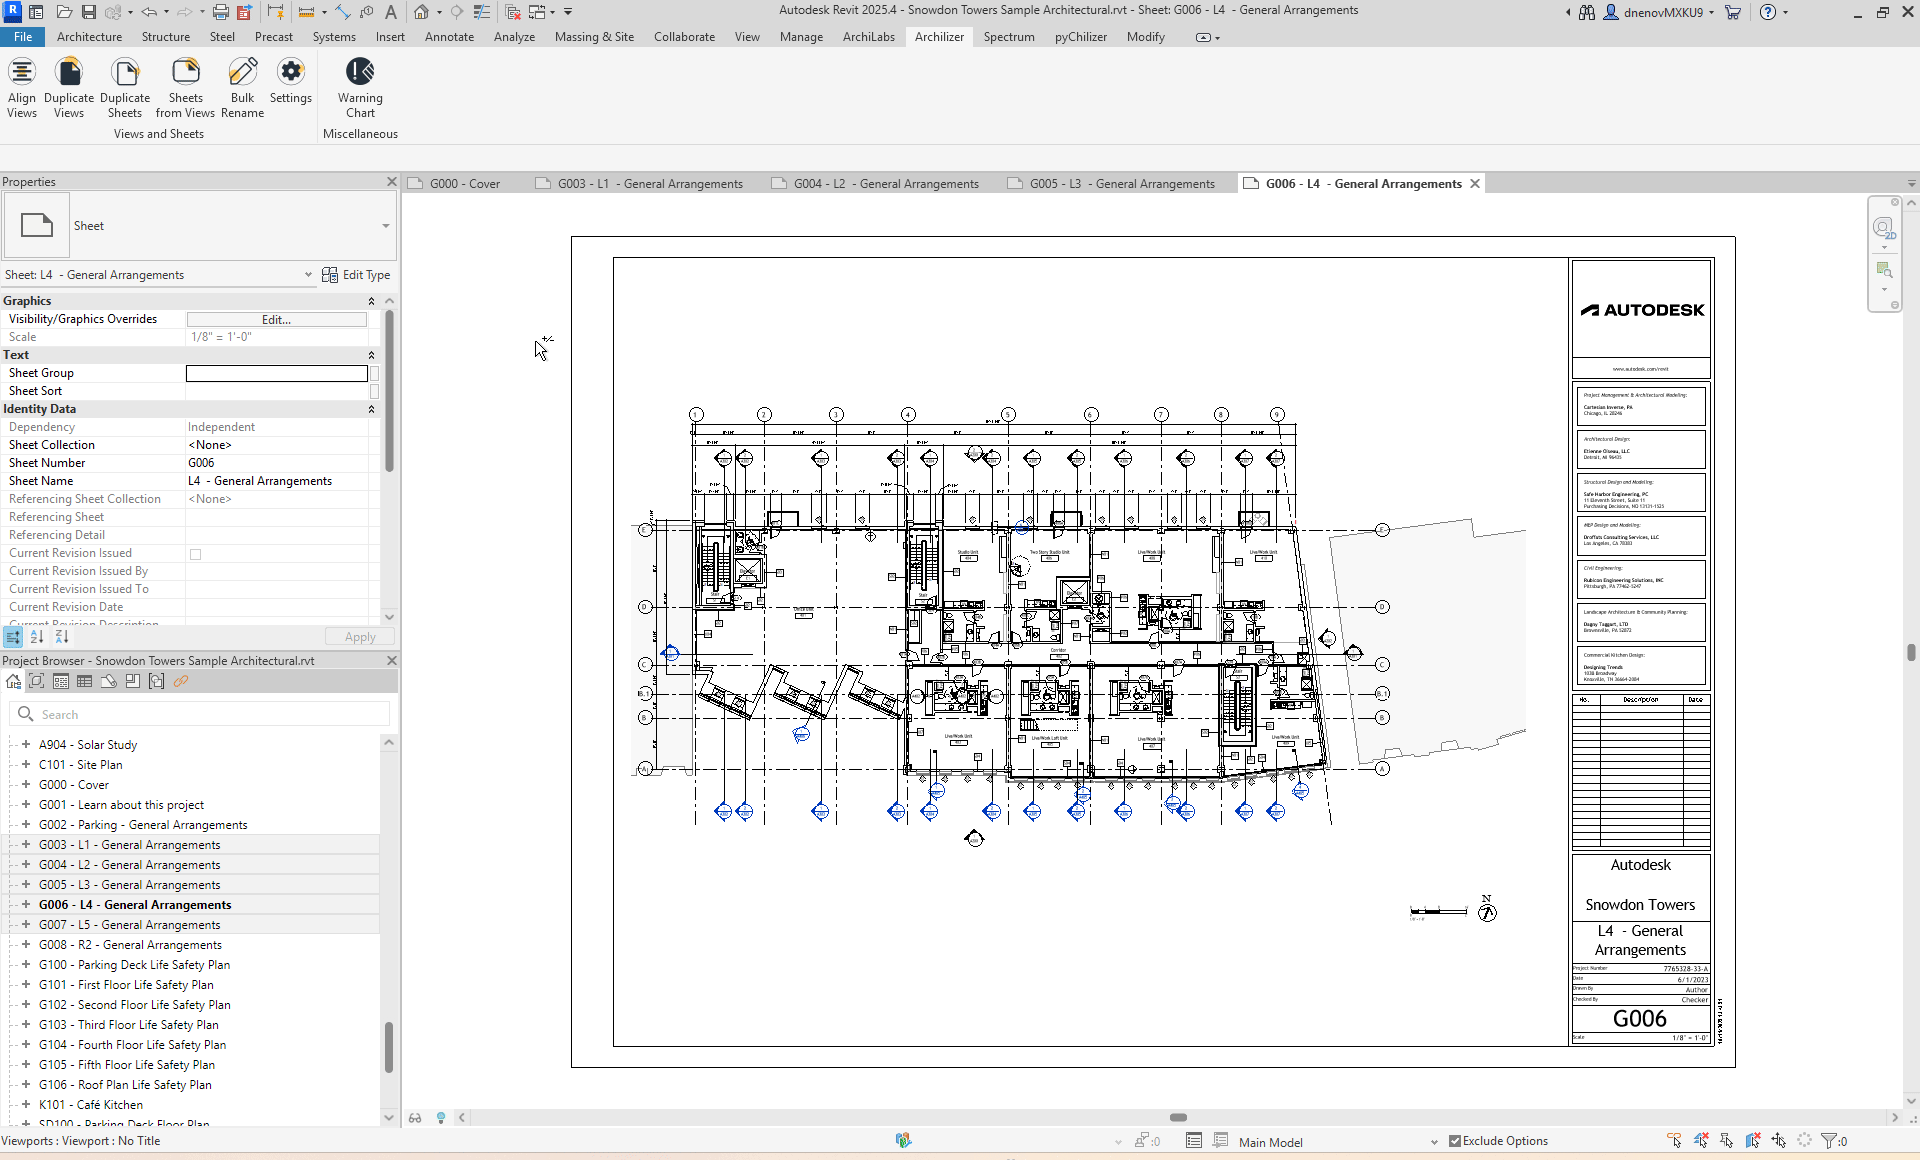Open the Bulk Rename tool
This screenshot has height=1160, width=1920.
click(242, 87)
